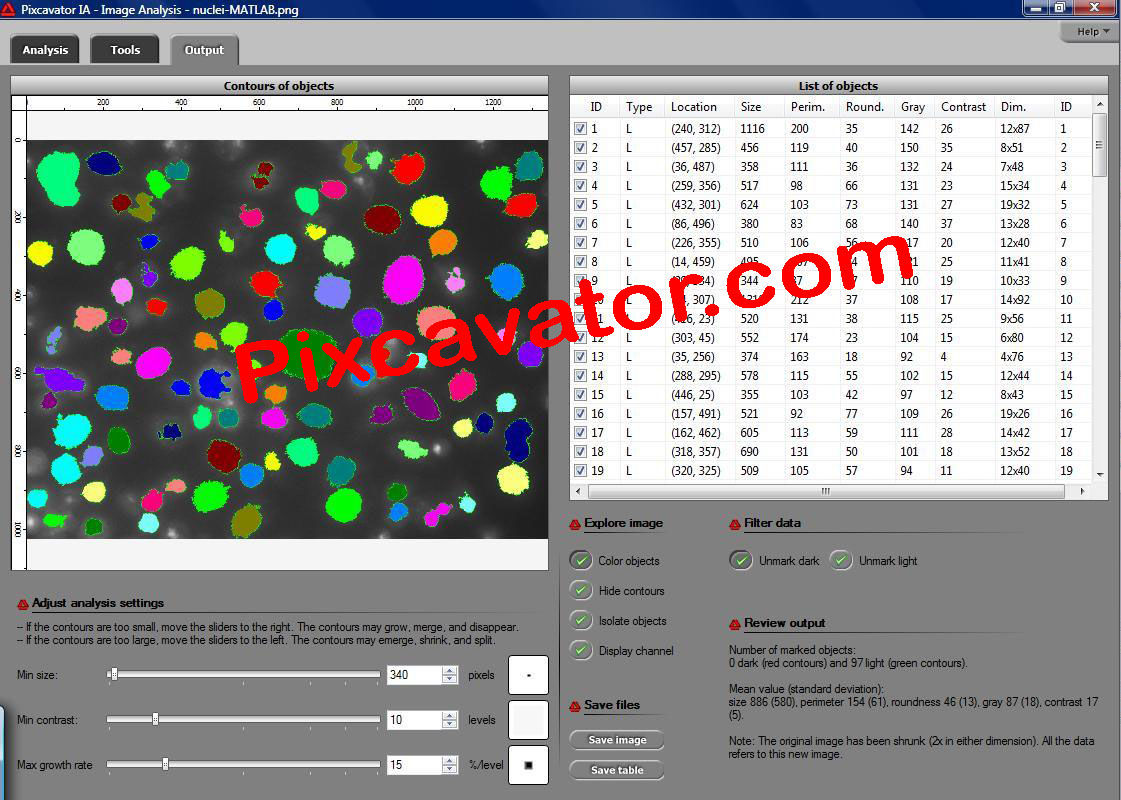Click the red icon beside Save files
The width and height of the screenshot is (1121, 800).
point(575,706)
